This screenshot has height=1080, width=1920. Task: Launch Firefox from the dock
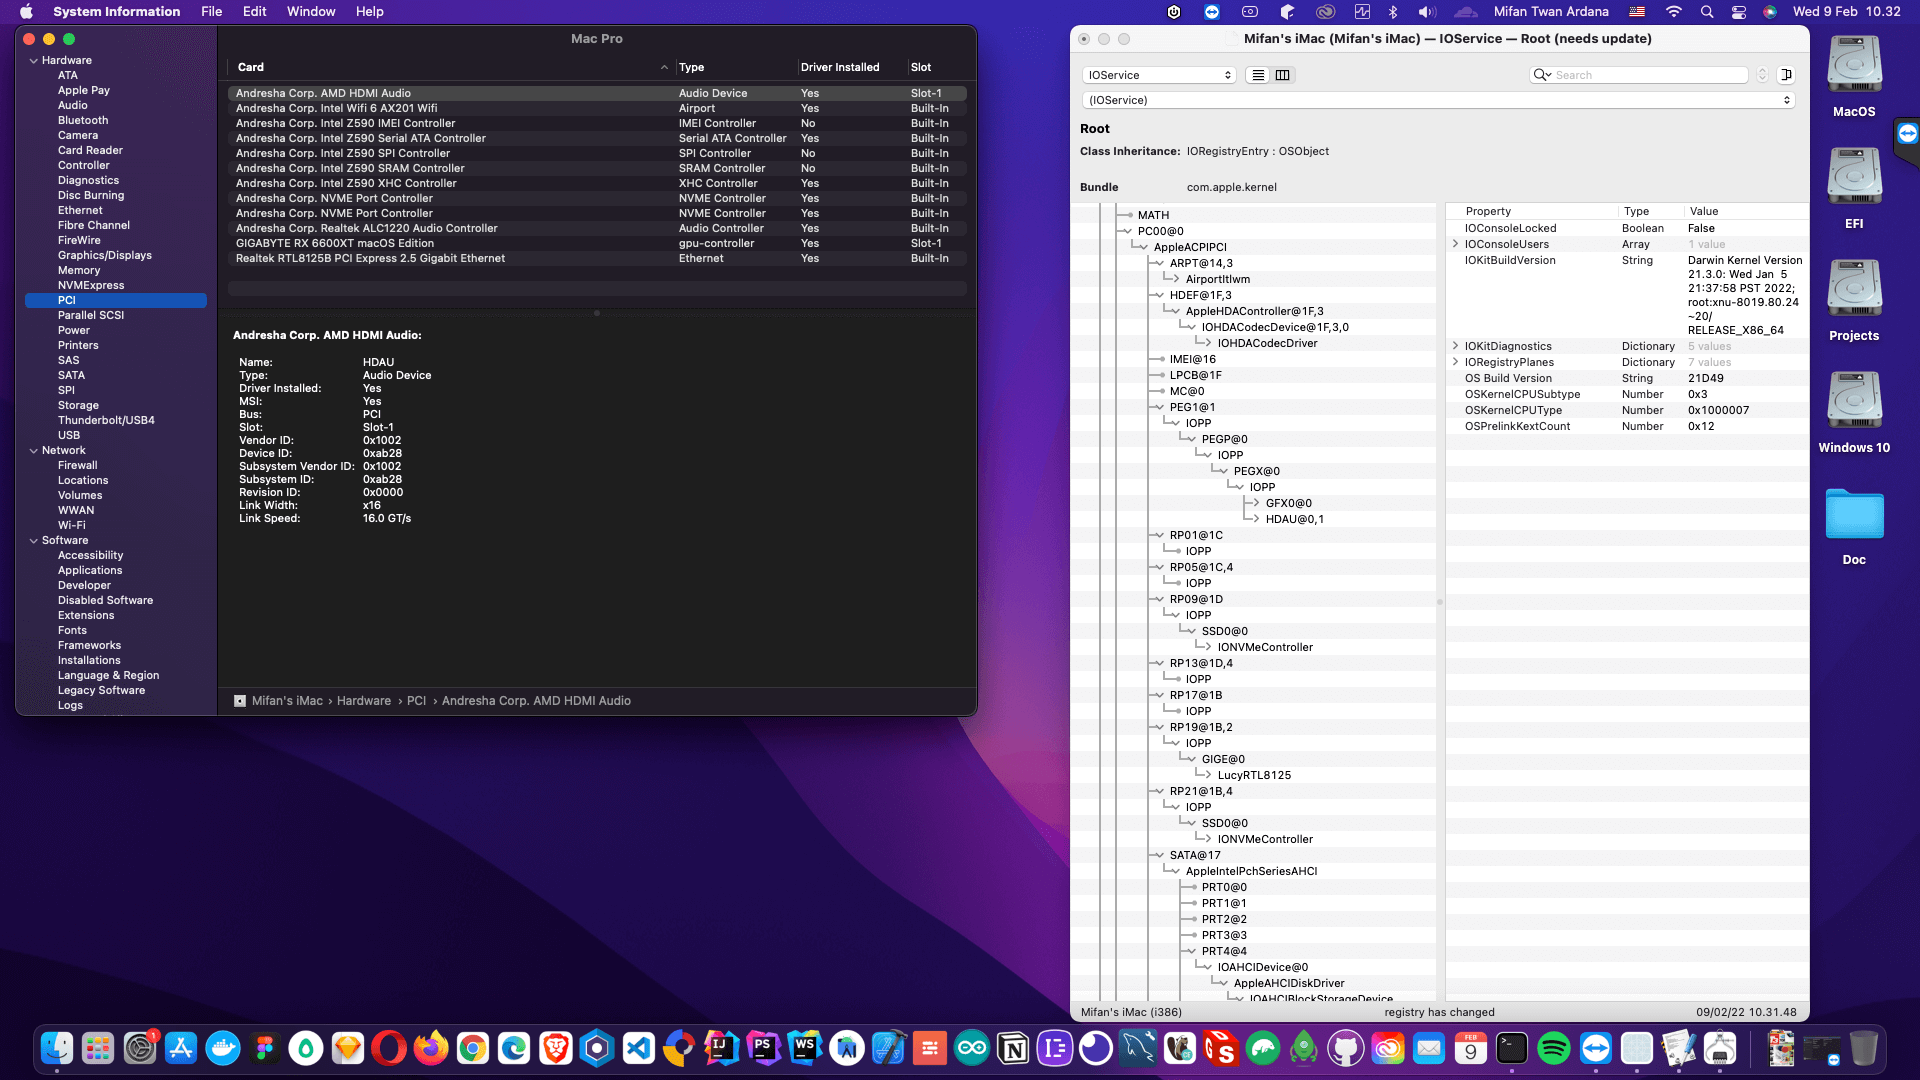(431, 1048)
